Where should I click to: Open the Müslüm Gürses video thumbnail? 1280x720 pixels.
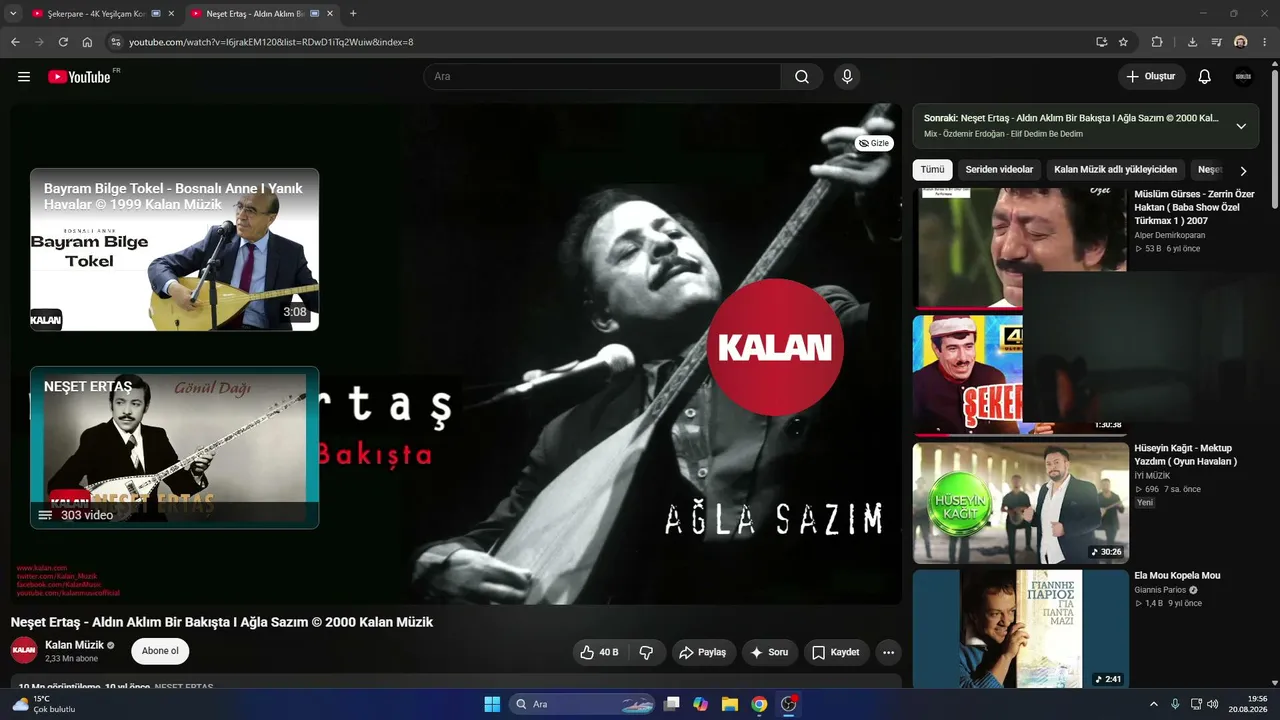coord(1020,247)
